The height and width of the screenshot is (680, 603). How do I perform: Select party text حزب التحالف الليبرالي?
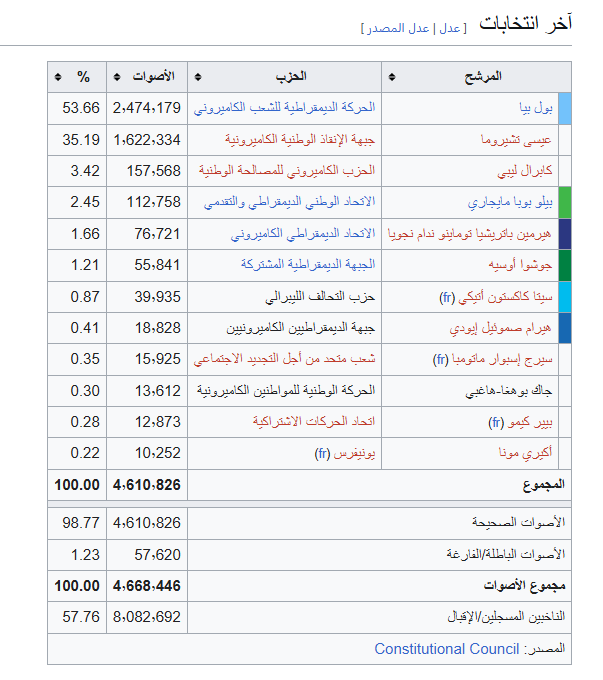click(x=320, y=297)
